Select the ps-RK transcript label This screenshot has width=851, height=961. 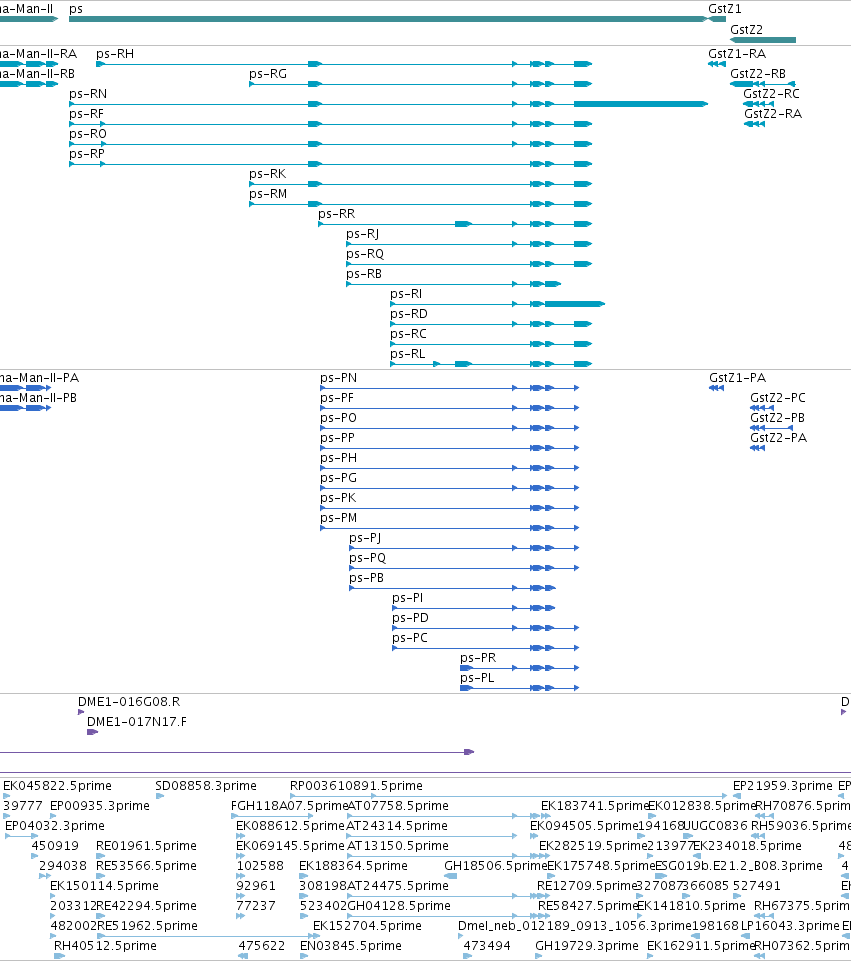(267, 174)
